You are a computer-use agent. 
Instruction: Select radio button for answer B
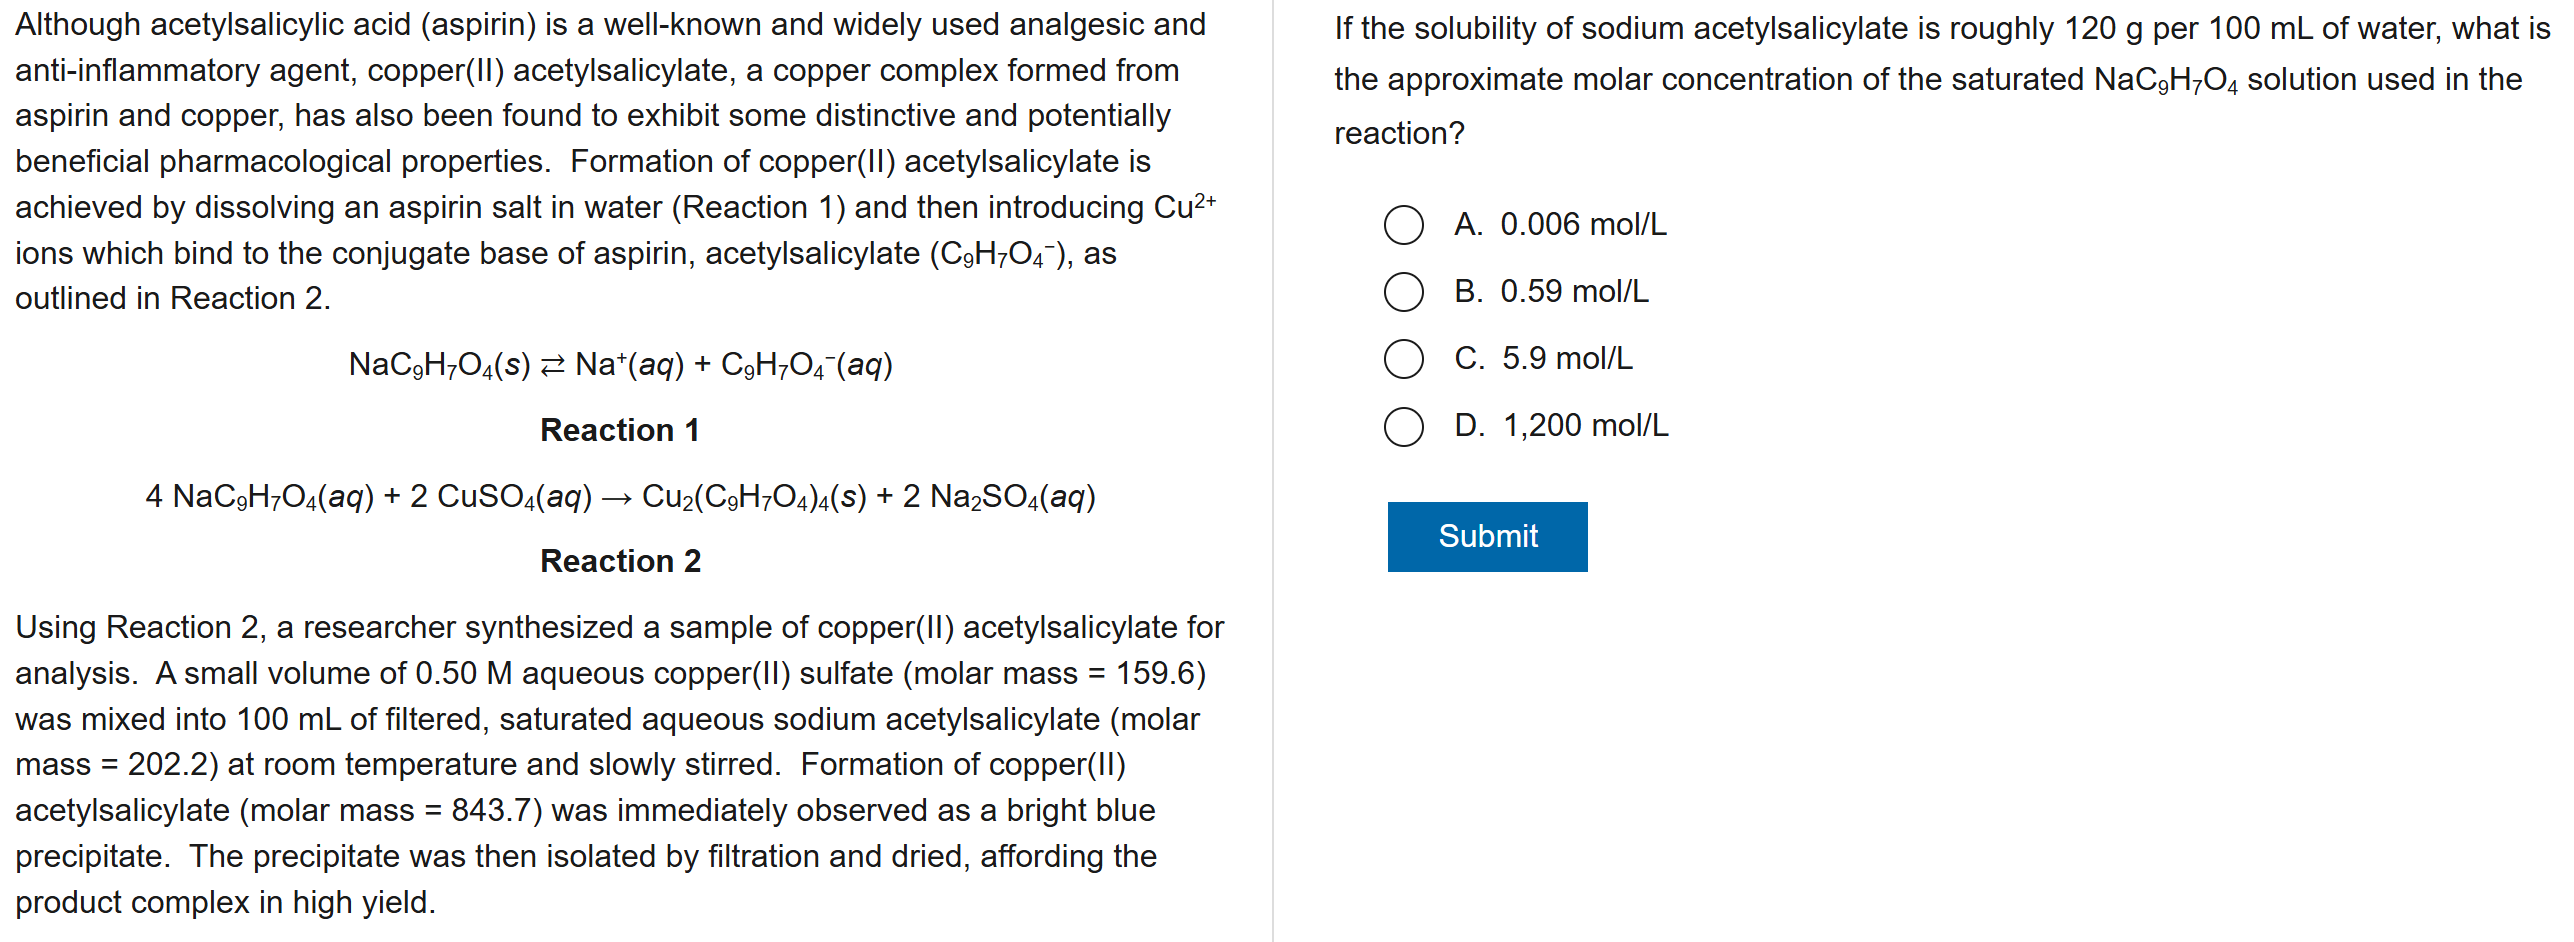(x=1403, y=292)
